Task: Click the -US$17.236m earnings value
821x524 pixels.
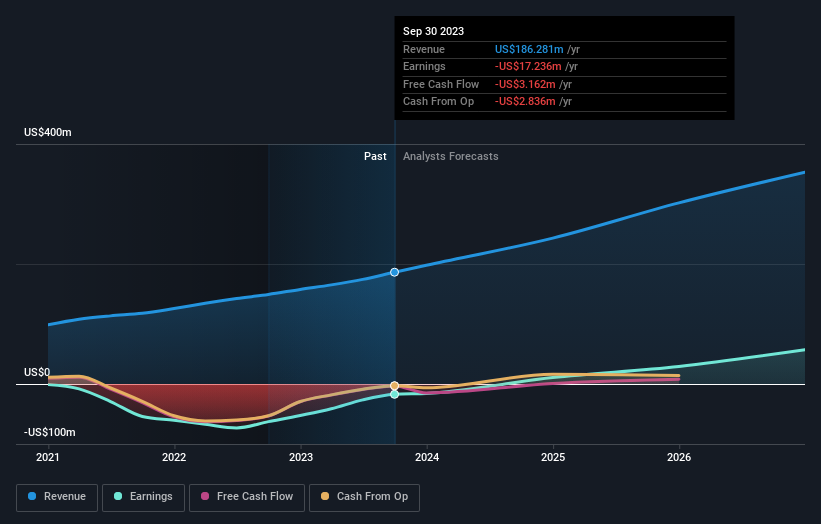Action: [528, 66]
